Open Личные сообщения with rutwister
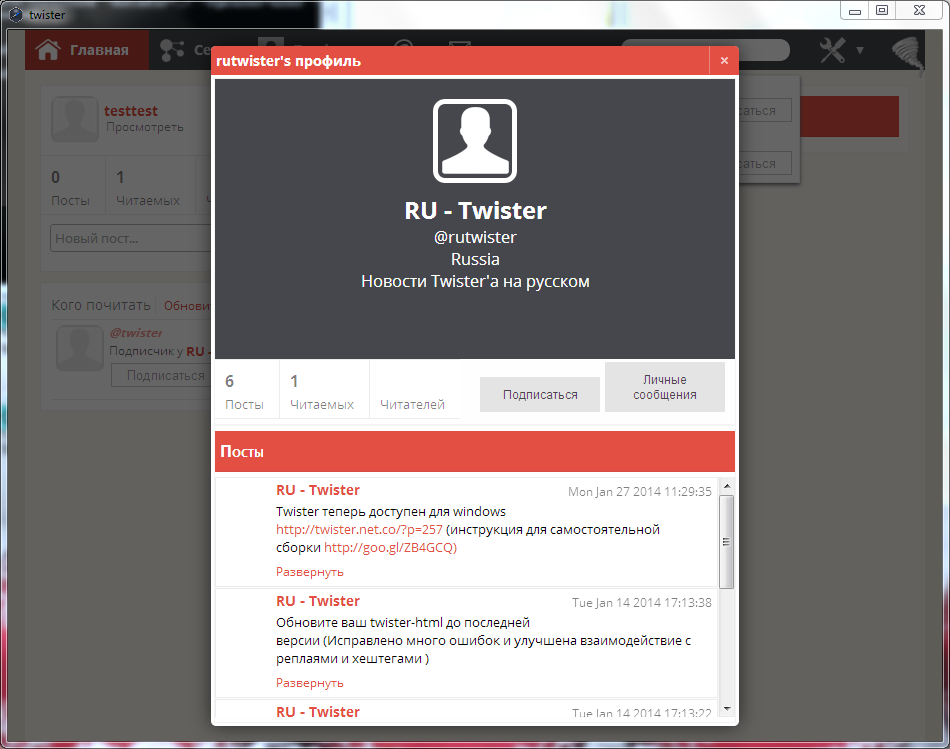This screenshot has height=749, width=950. point(665,387)
